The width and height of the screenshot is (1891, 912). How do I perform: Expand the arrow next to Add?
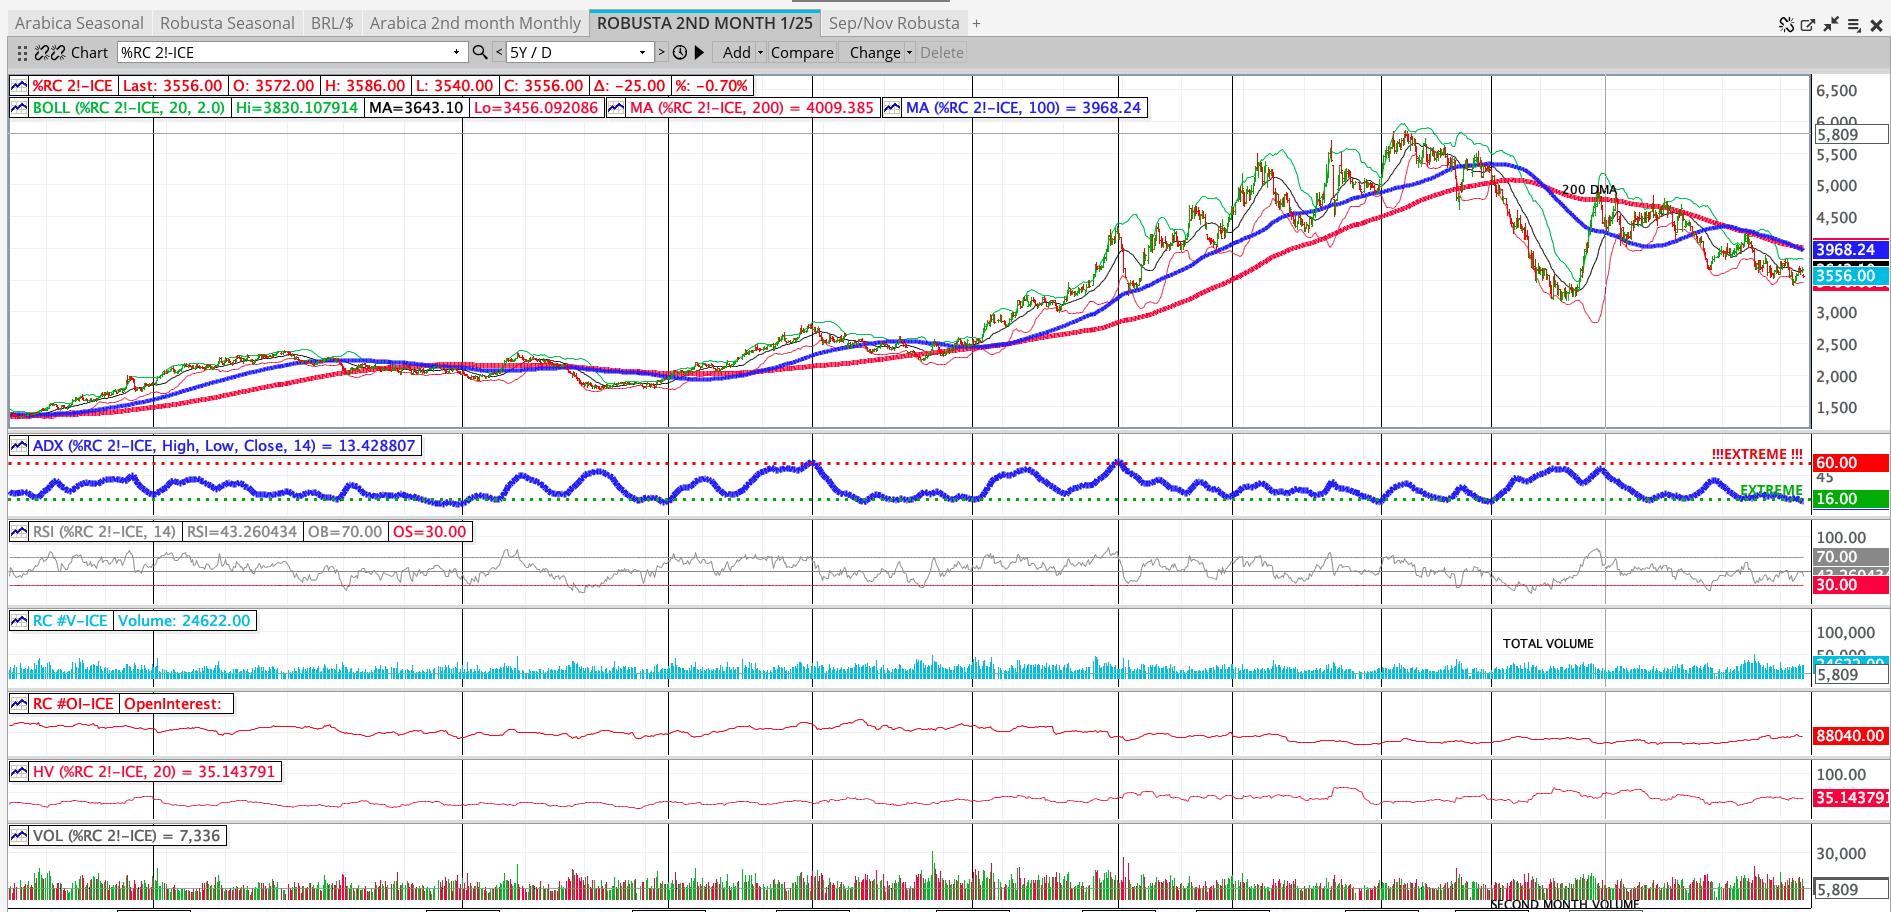click(x=760, y=53)
